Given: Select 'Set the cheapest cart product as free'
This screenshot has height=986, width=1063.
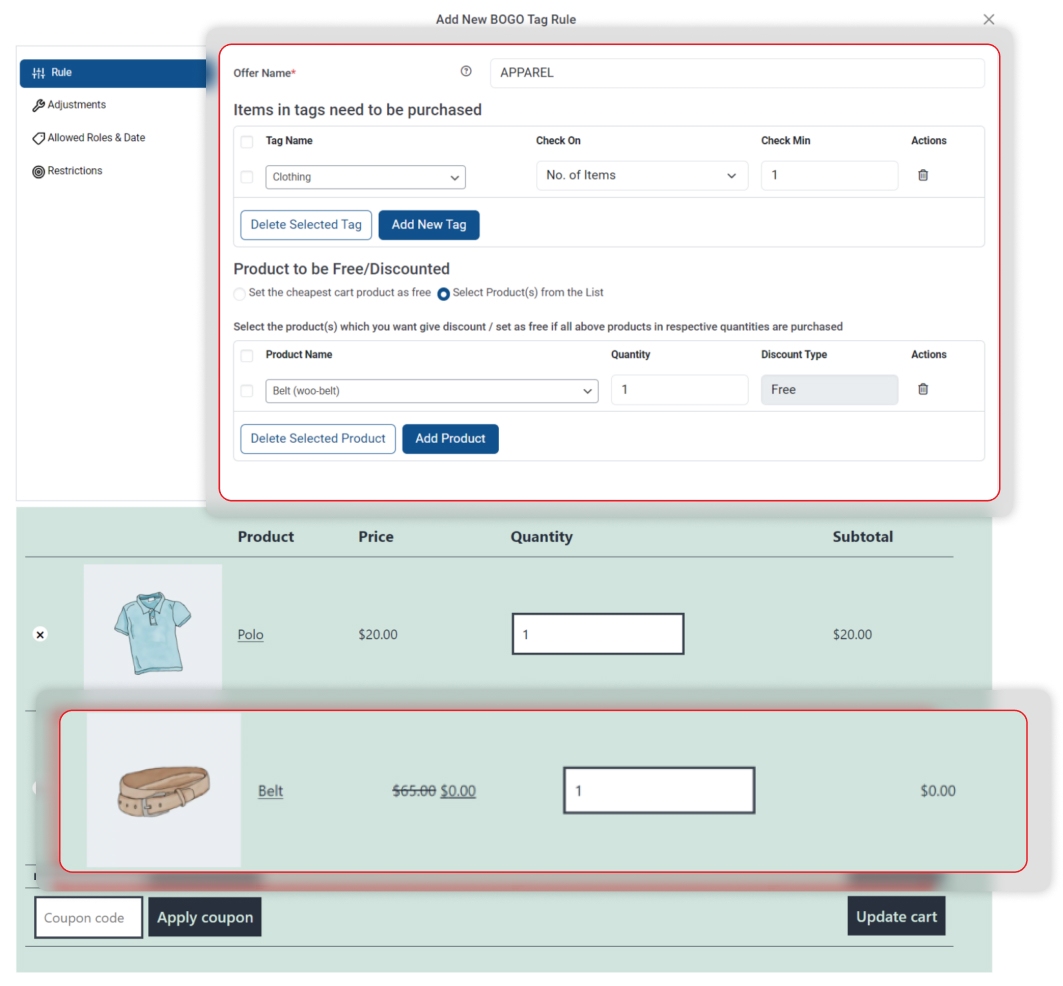Looking at the screenshot, I should click(x=239, y=294).
